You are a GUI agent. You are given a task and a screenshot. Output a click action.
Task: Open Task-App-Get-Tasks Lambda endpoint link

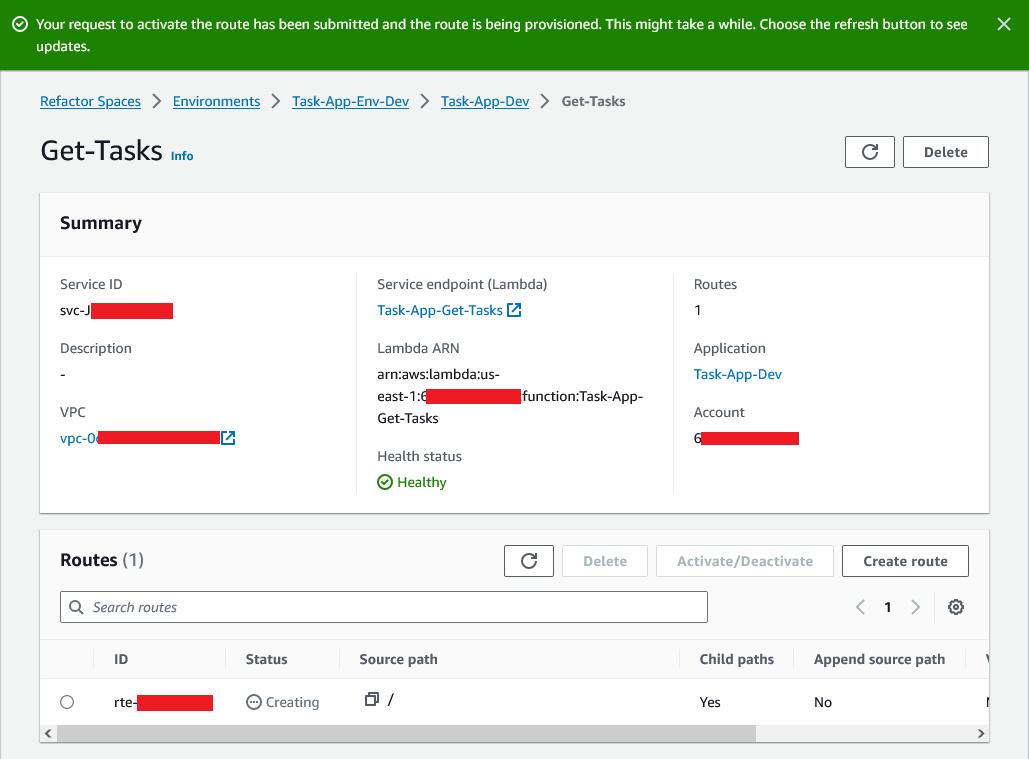pyautogui.click(x=440, y=310)
